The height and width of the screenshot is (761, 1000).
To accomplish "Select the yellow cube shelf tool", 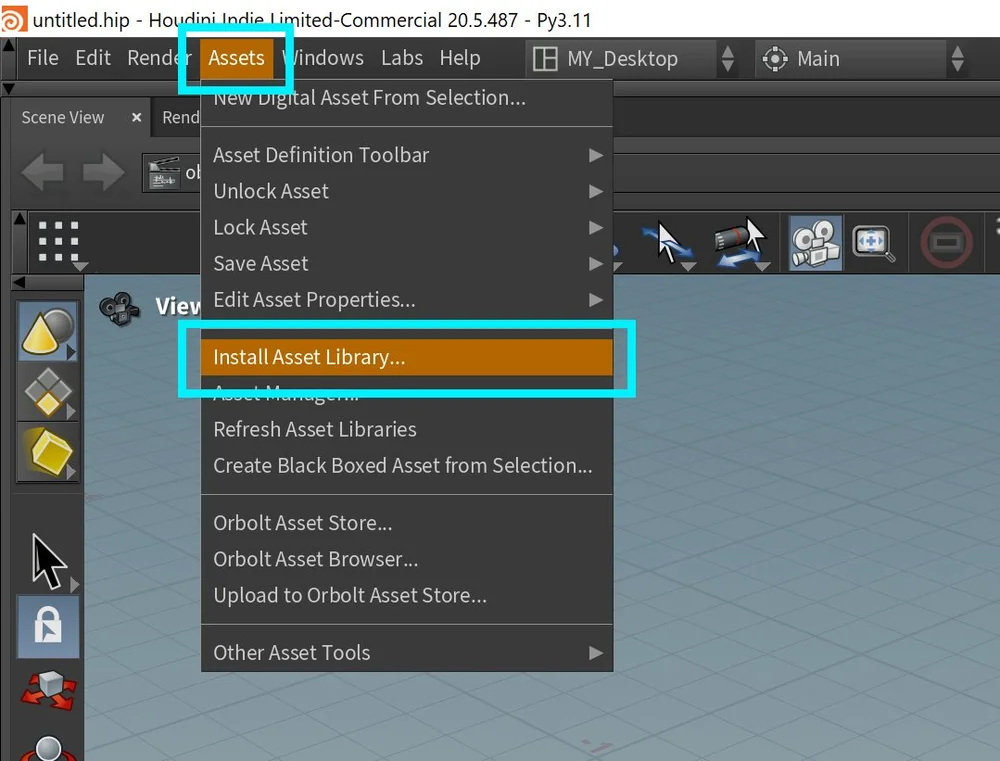I will [x=48, y=452].
